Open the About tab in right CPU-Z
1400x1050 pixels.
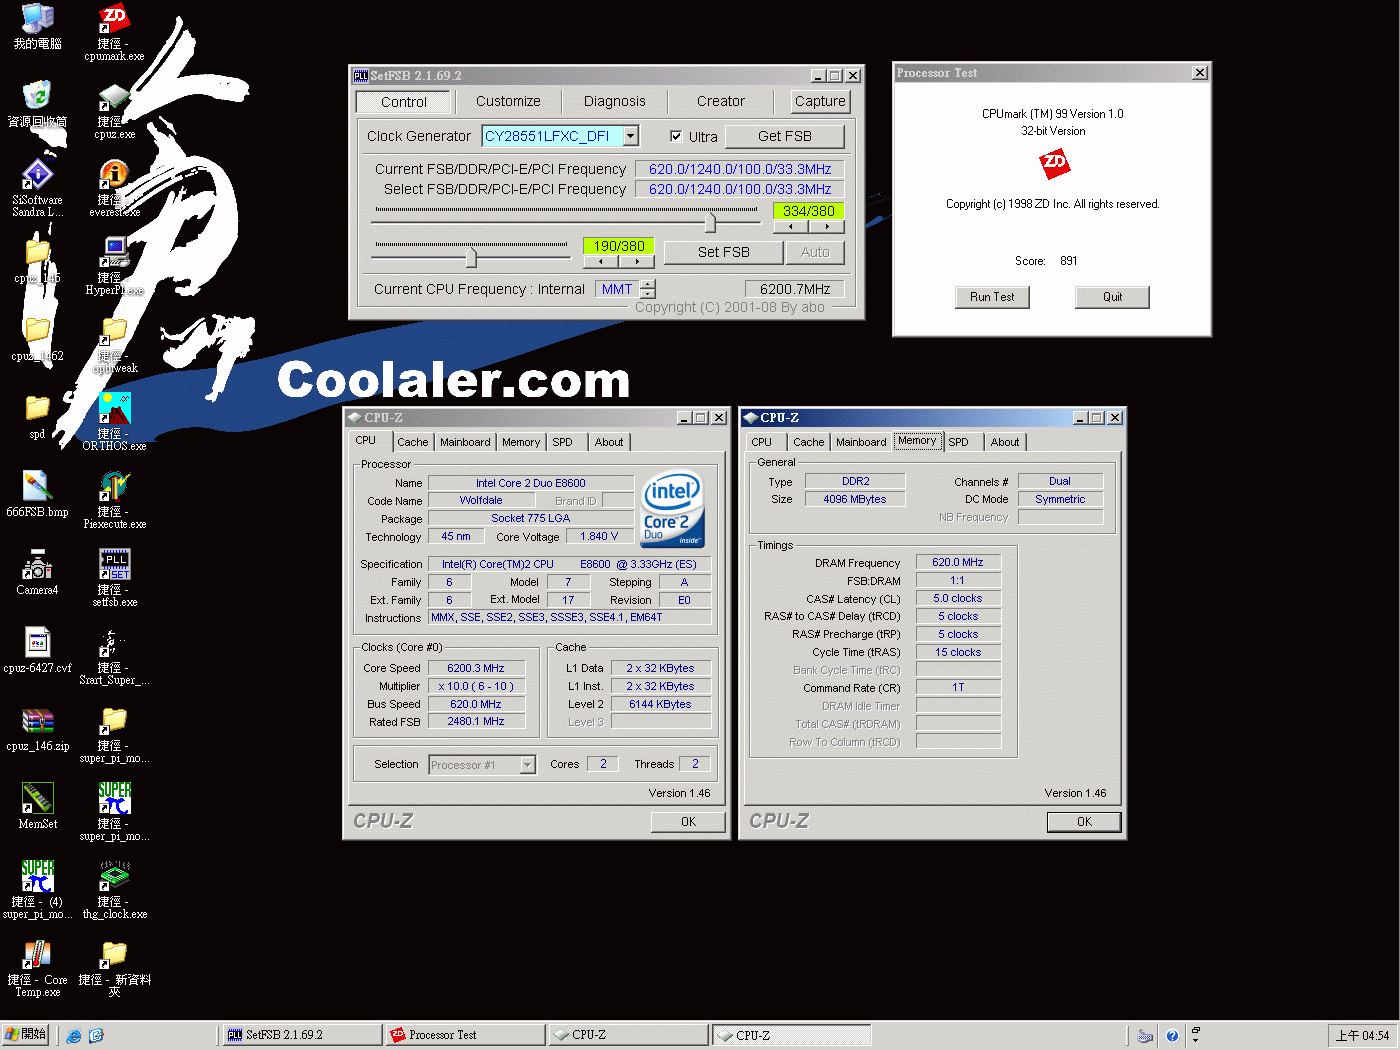point(1005,442)
